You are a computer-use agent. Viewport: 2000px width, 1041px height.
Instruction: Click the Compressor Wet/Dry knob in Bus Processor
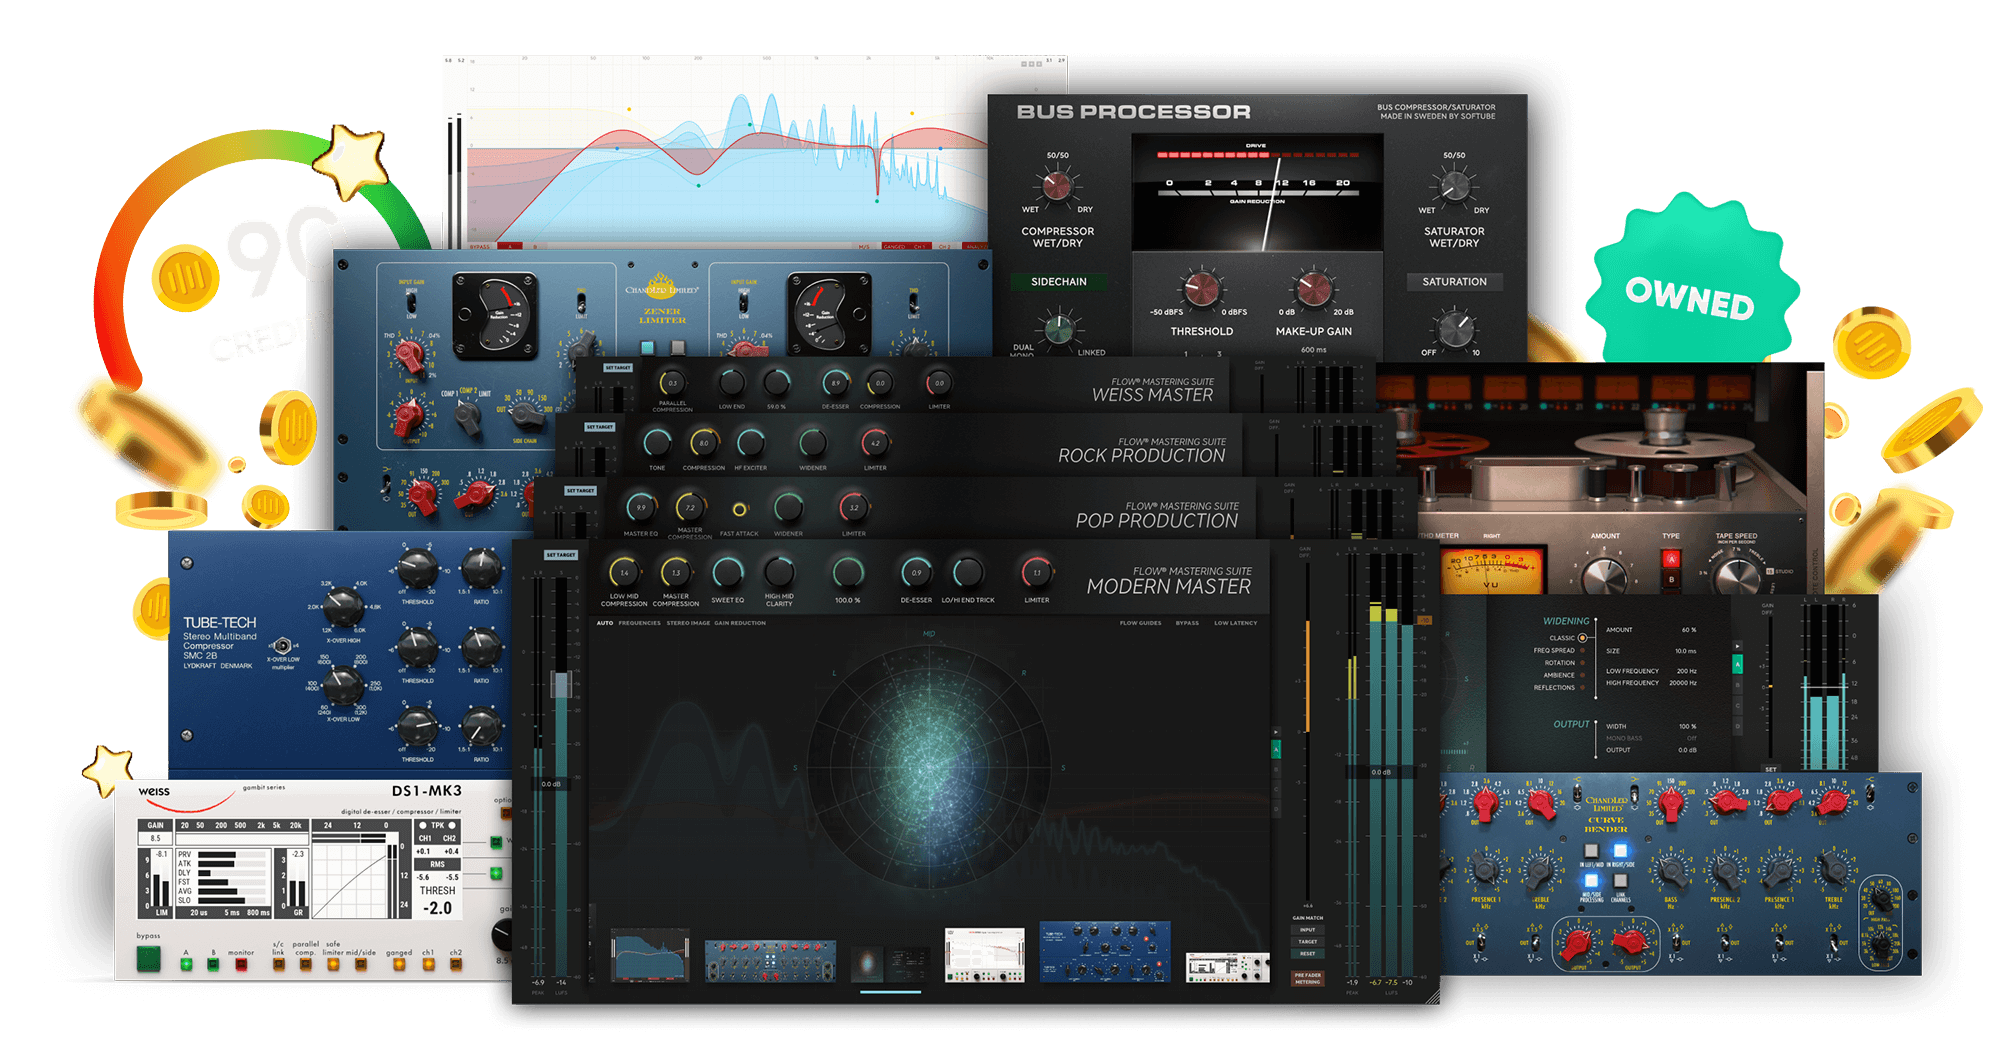1057,186
